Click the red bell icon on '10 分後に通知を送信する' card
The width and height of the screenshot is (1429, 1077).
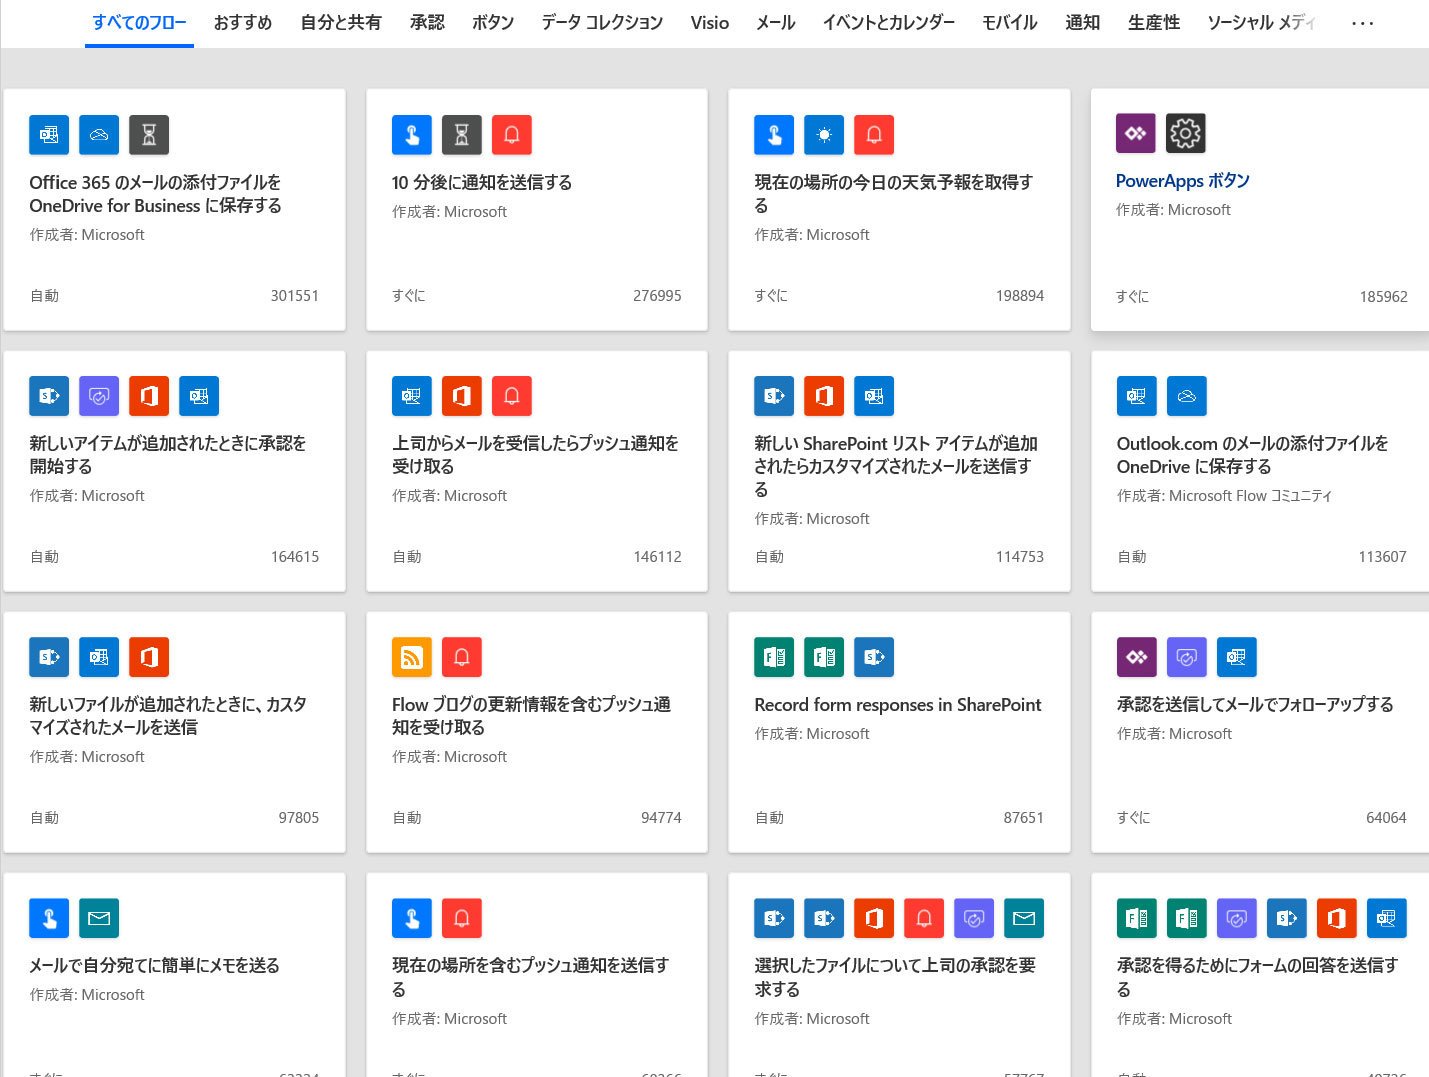512,135
